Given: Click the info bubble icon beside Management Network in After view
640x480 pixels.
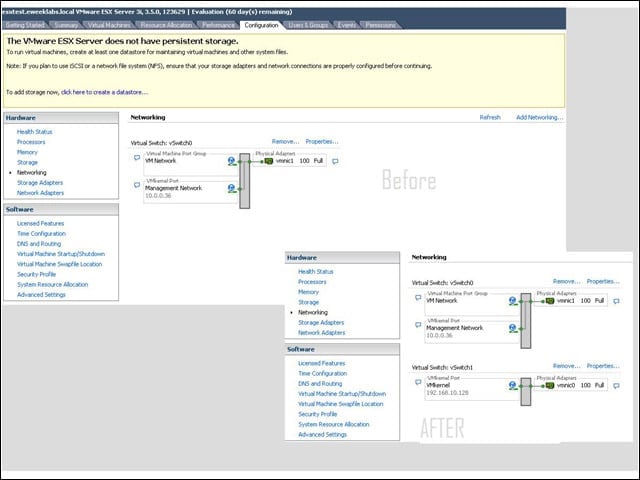Looking at the screenshot, I should (x=418, y=325).
